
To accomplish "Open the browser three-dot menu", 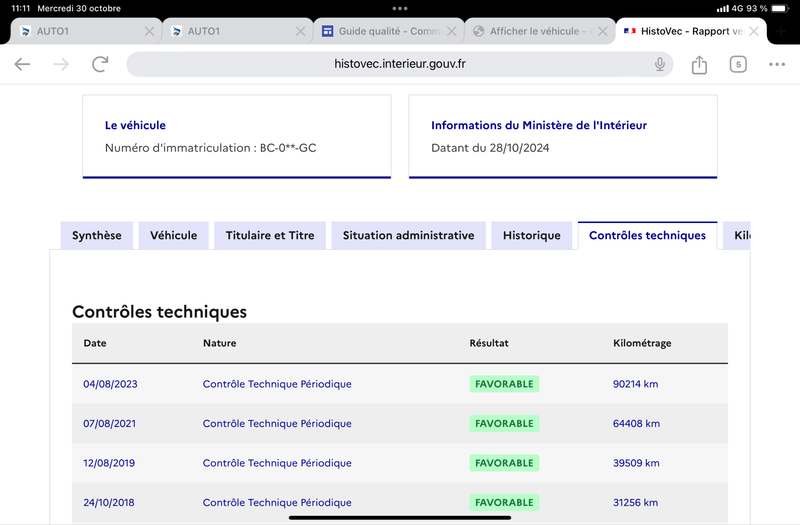I will 777,64.
